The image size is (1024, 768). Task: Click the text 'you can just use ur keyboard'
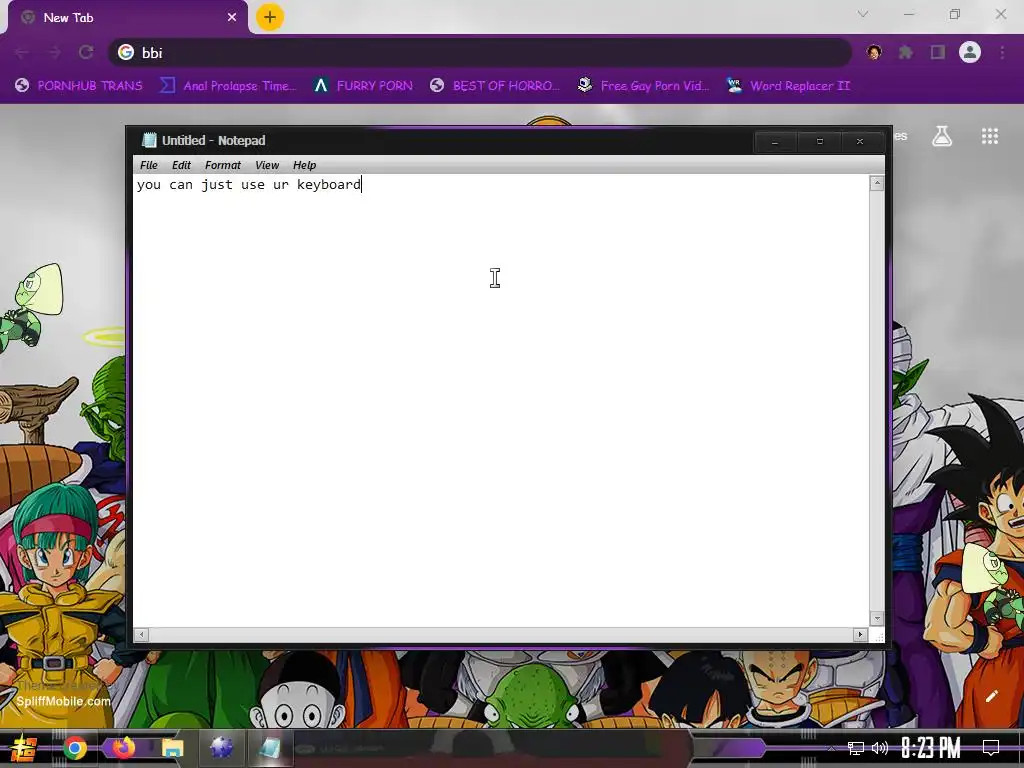click(249, 185)
